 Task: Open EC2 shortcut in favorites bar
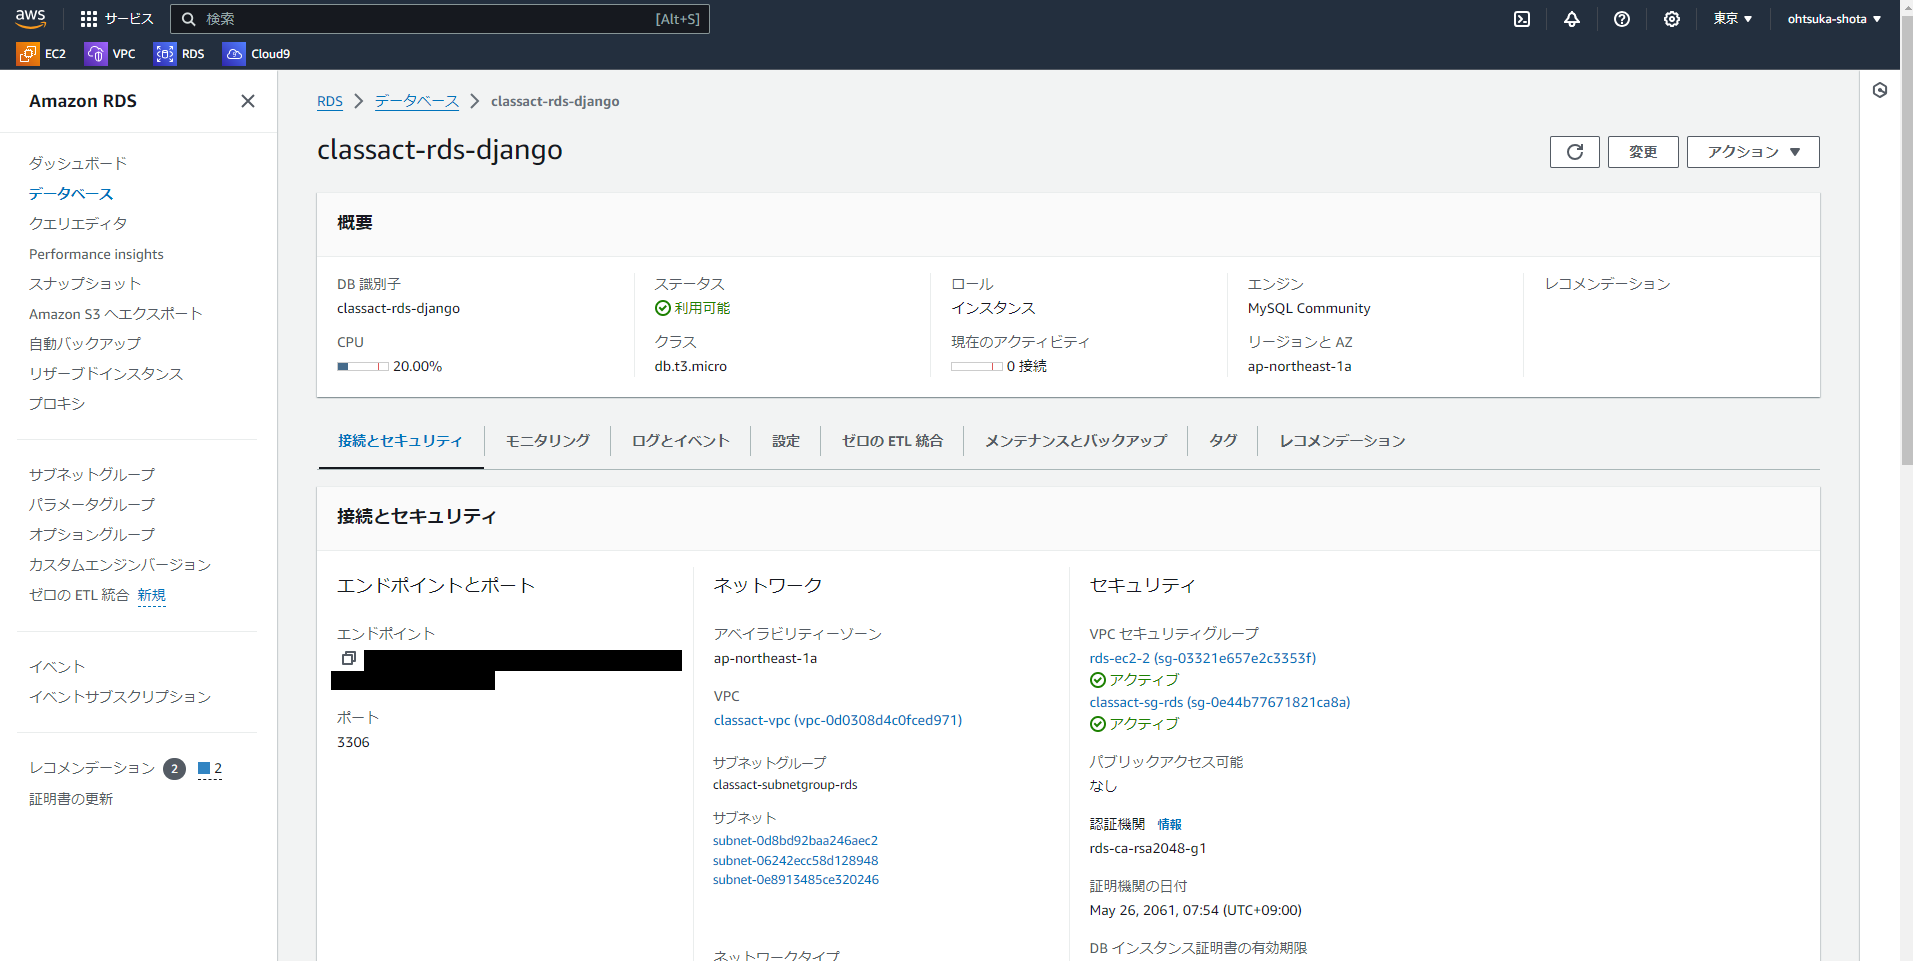coord(42,54)
